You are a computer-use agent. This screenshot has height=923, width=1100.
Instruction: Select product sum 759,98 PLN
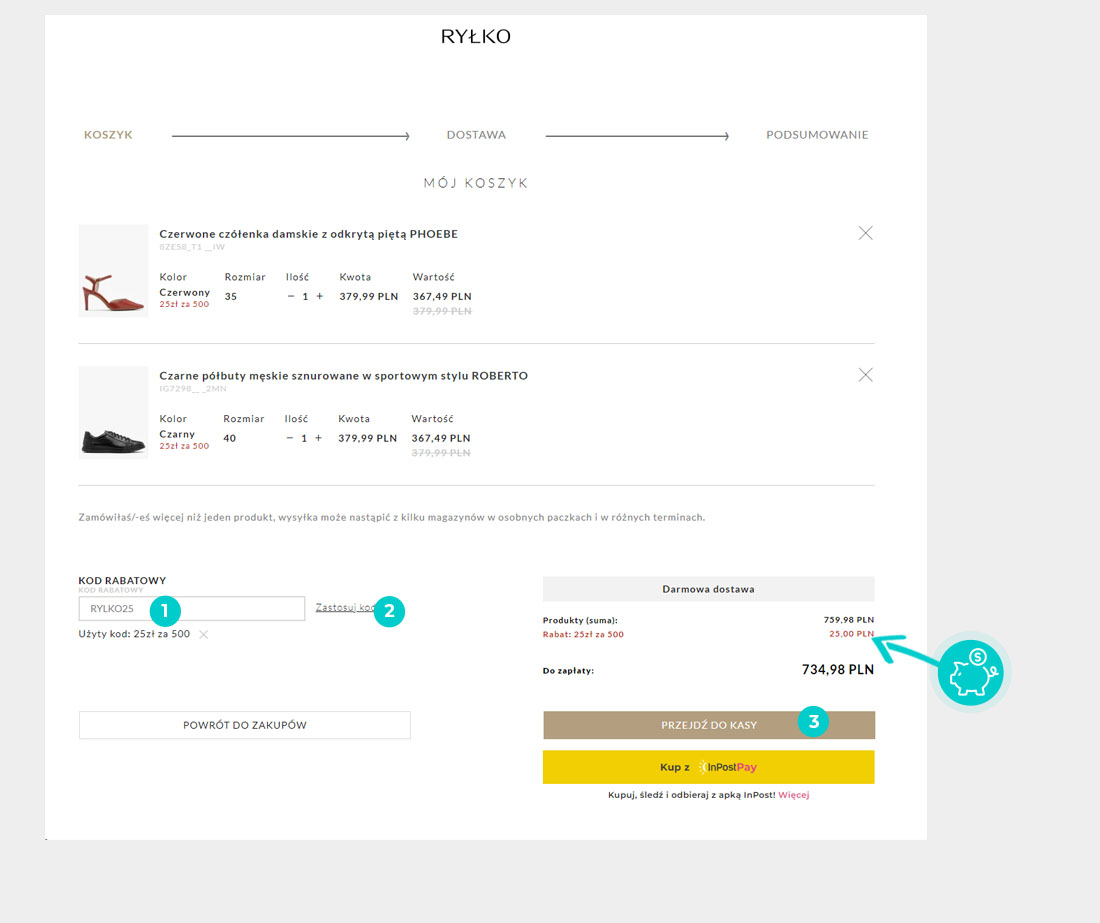pyautogui.click(x=849, y=620)
